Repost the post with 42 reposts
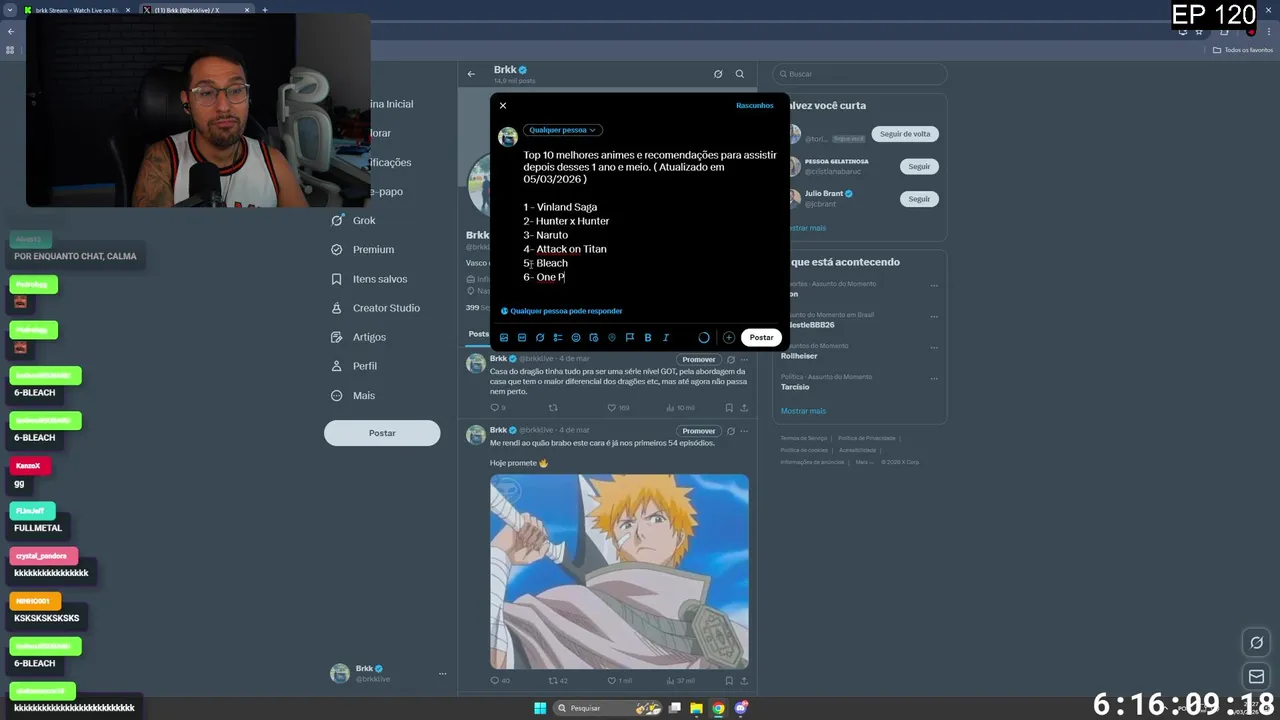The height and width of the screenshot is (720, 1280). point(558,681)
